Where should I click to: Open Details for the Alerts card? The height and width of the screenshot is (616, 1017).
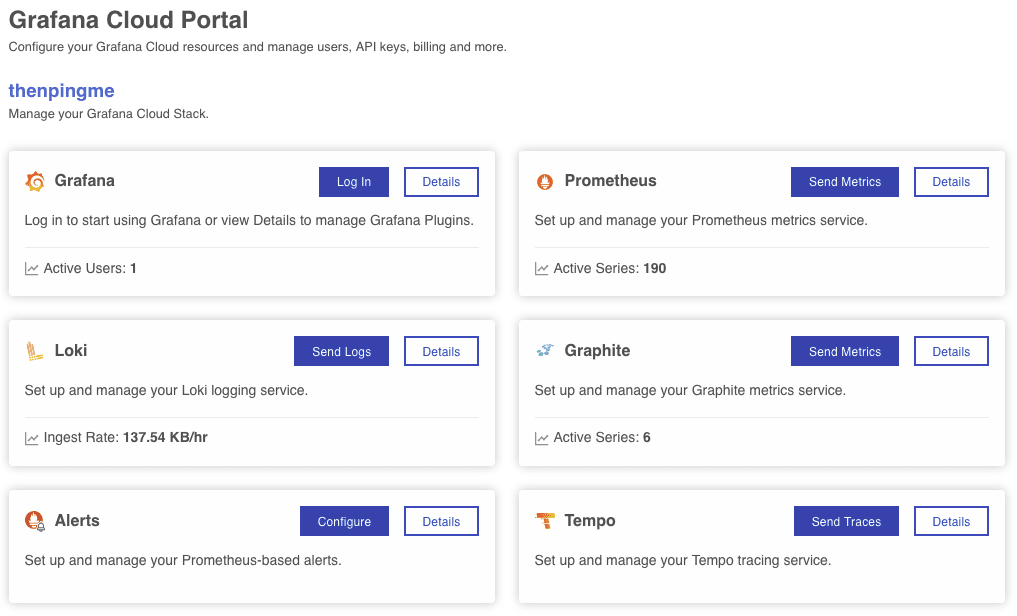[x=441, y=521]
